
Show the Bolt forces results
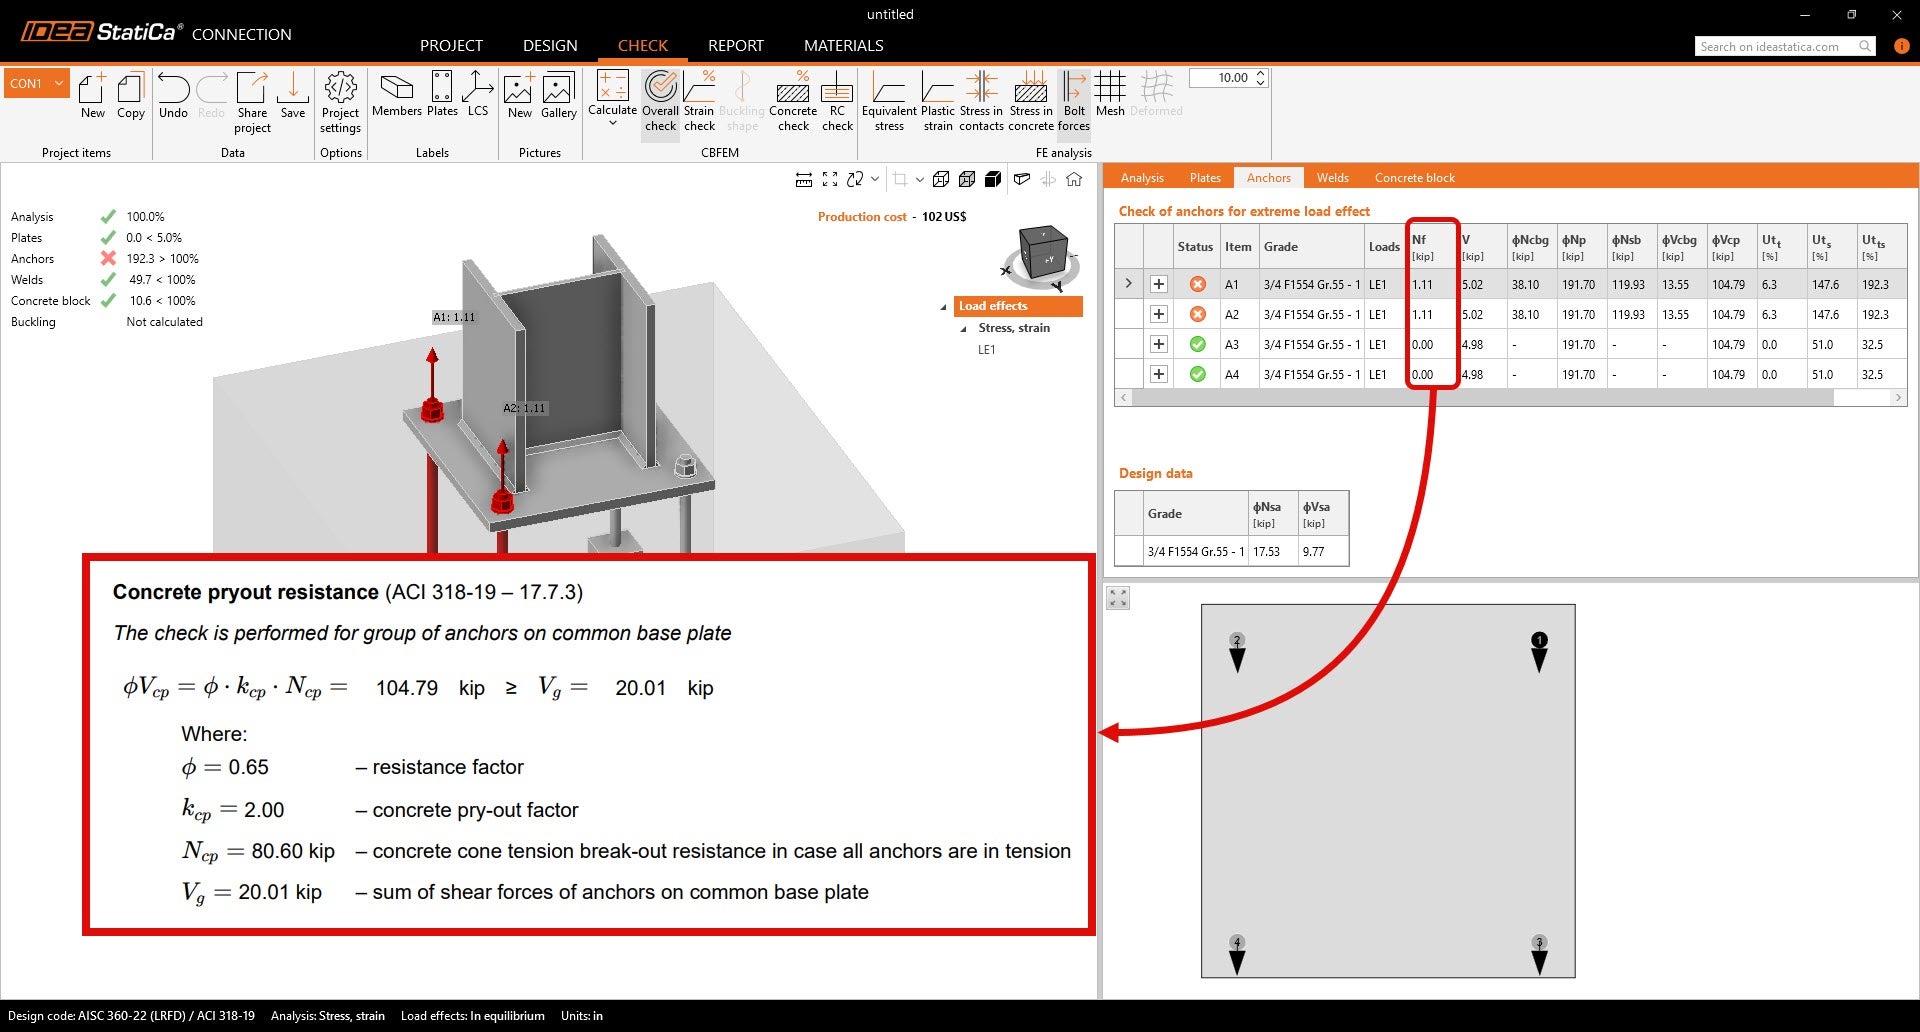tap(1073, 100)
